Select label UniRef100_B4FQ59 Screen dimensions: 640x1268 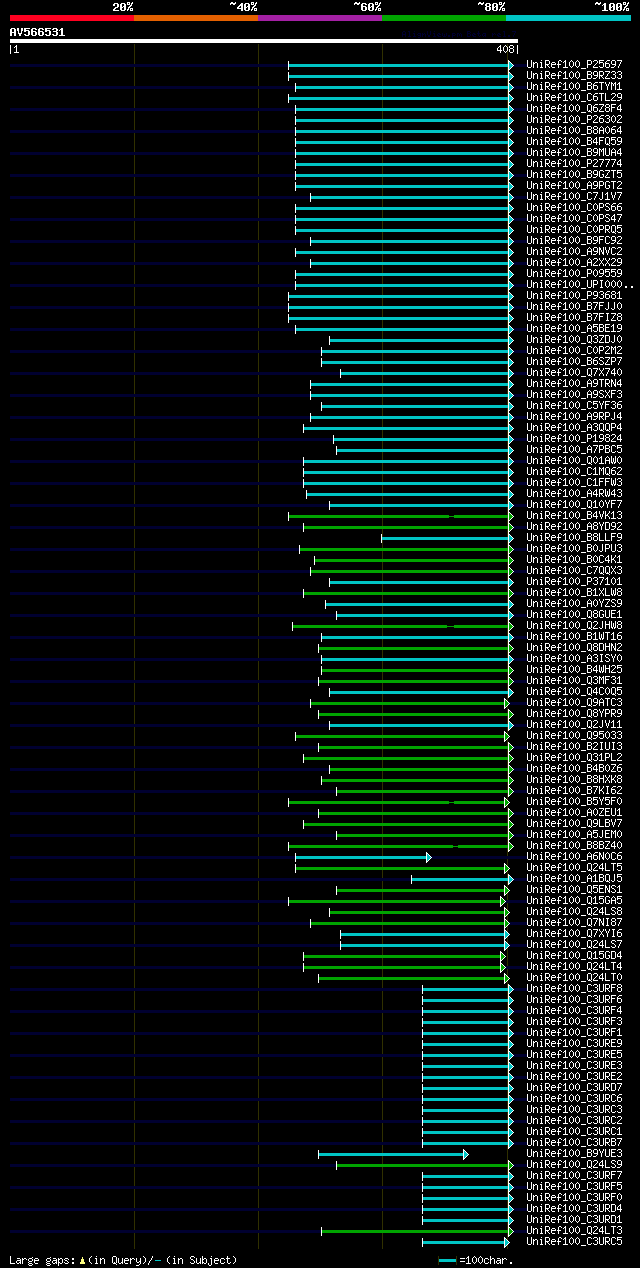(574, 141)
